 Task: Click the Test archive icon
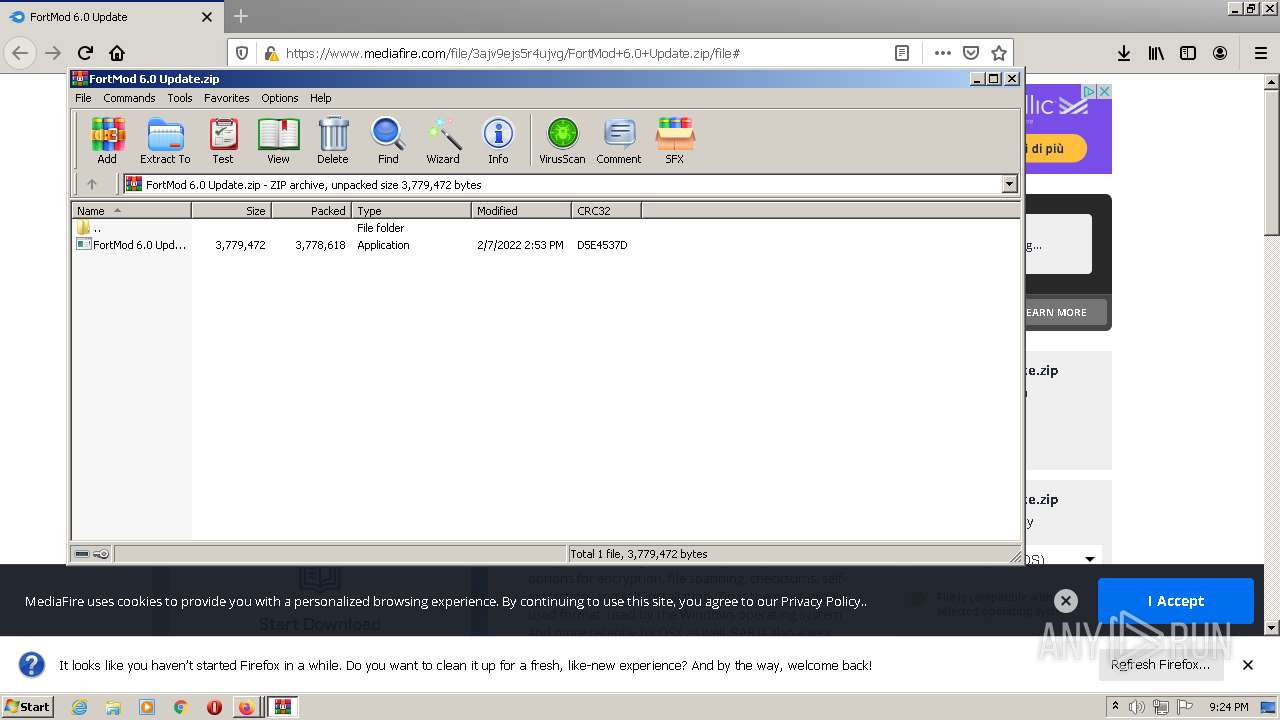coord(223,140)
